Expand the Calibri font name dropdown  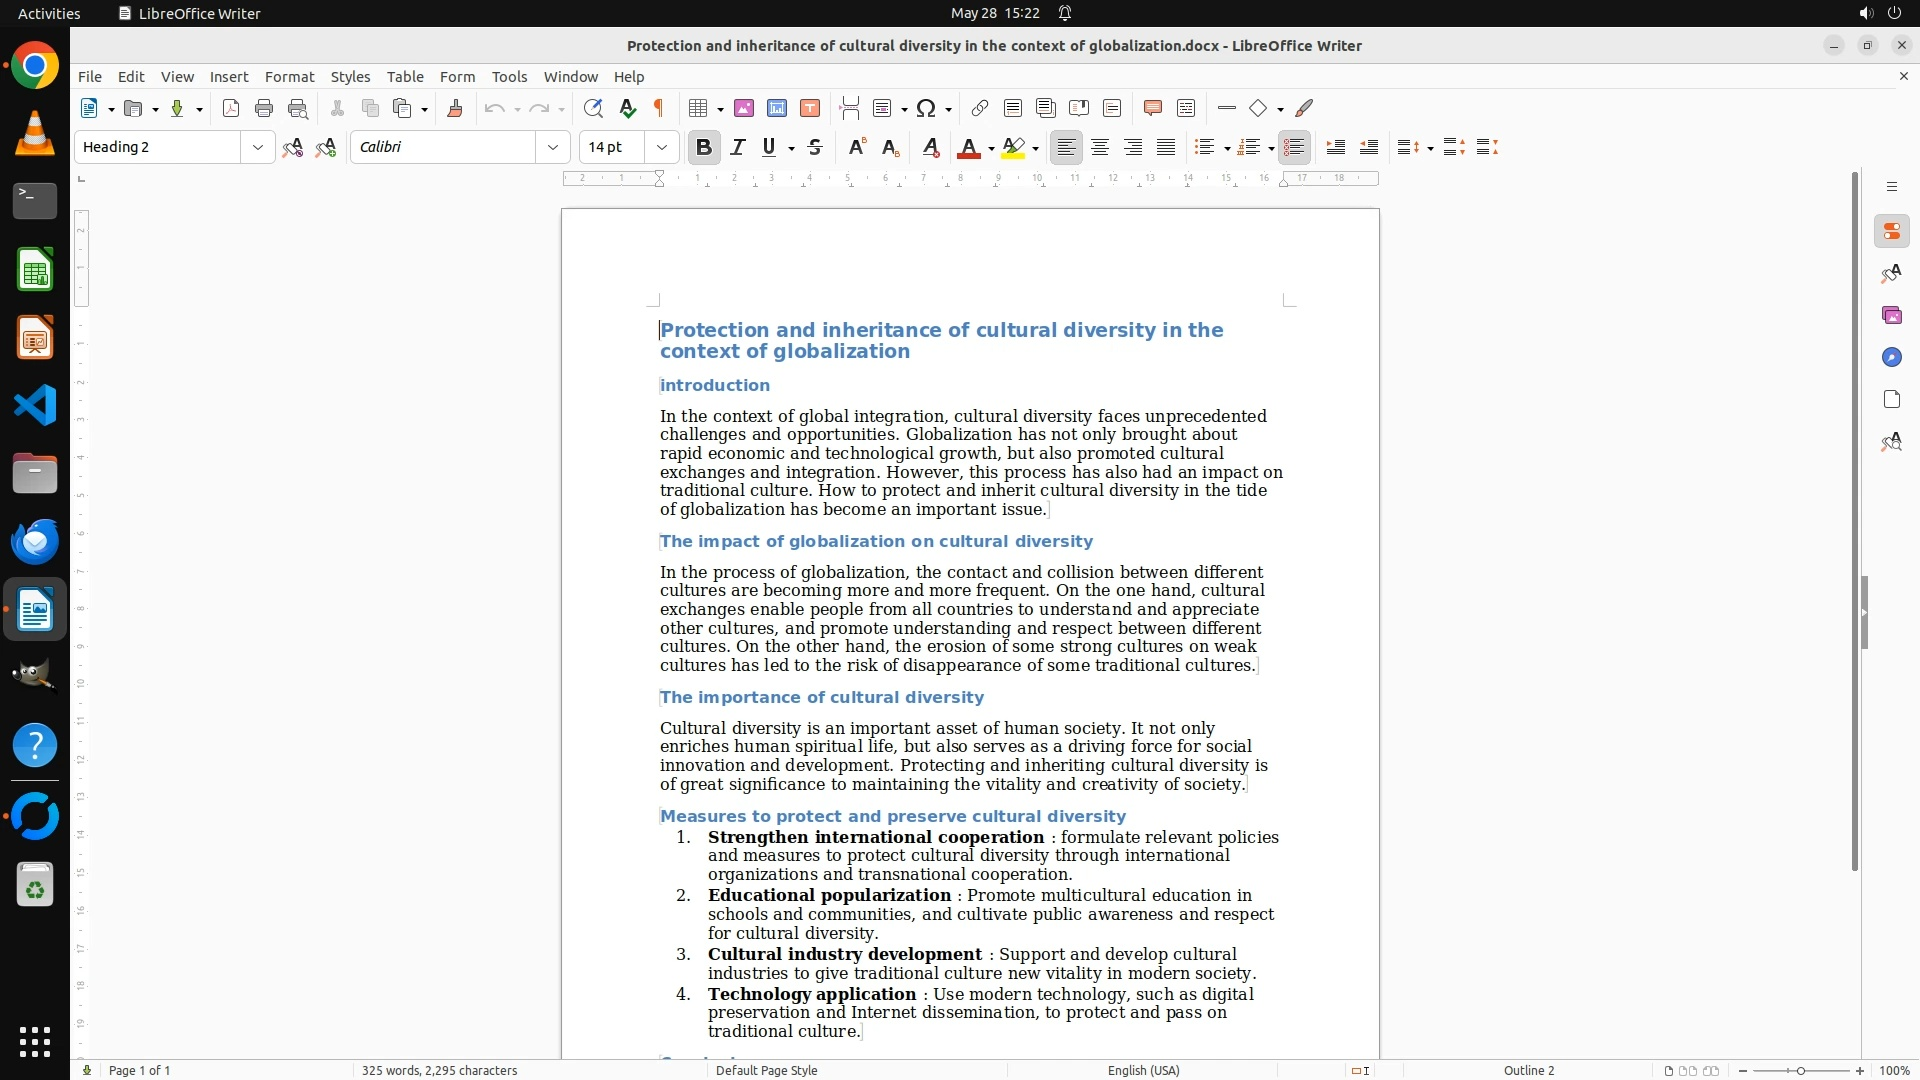[x=553, y=148]
